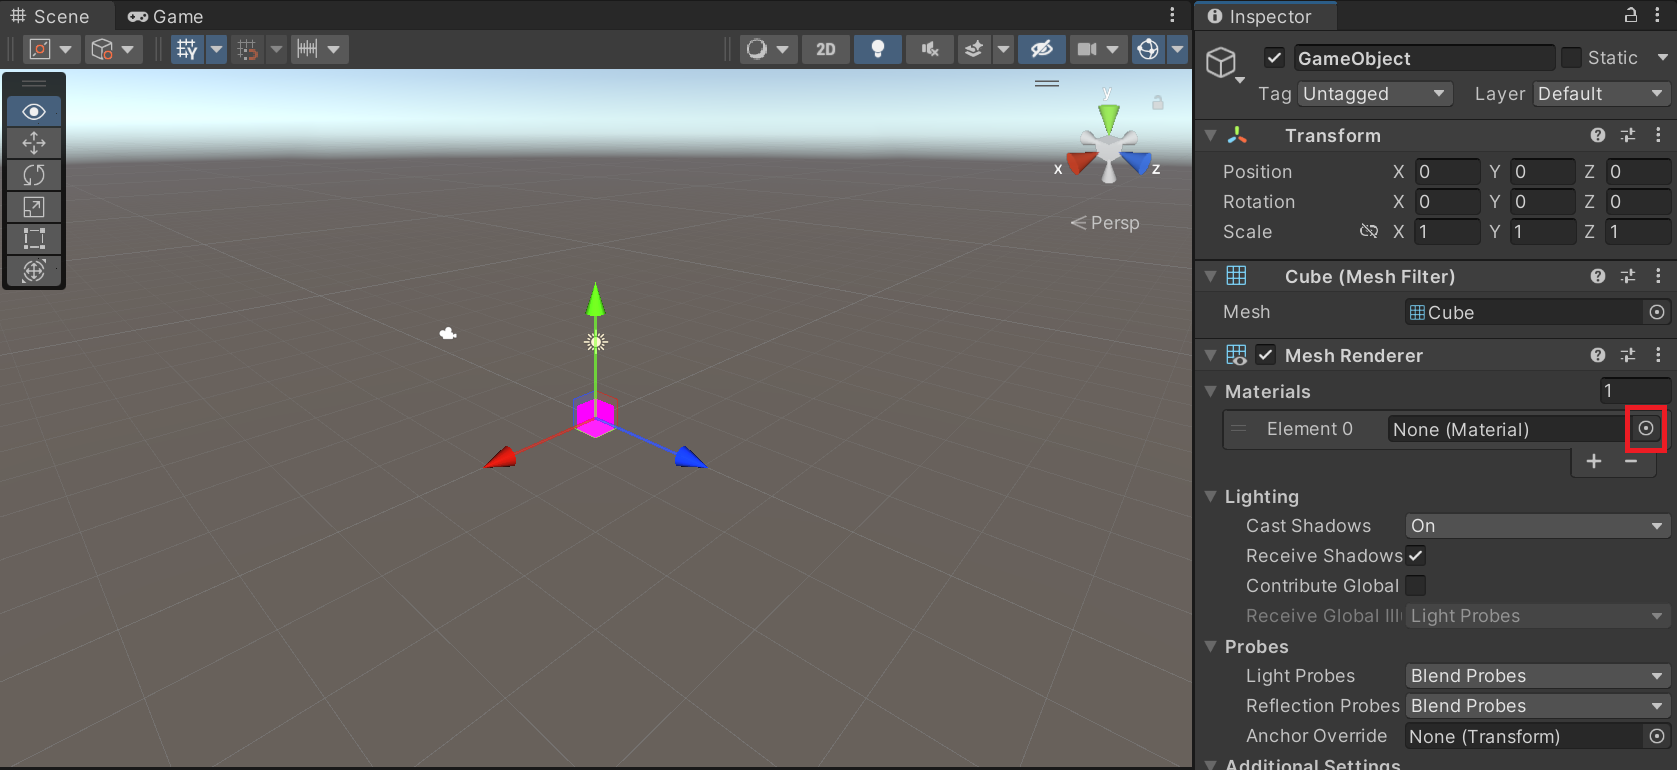Open the Layer dropdown showing Default

point(1602,94)
